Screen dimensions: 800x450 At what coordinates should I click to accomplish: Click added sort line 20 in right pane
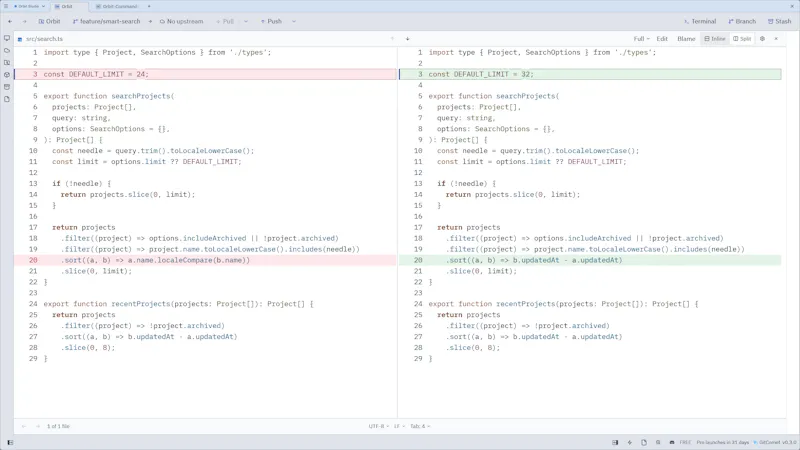pyautogui.click(x=590, y=260)
